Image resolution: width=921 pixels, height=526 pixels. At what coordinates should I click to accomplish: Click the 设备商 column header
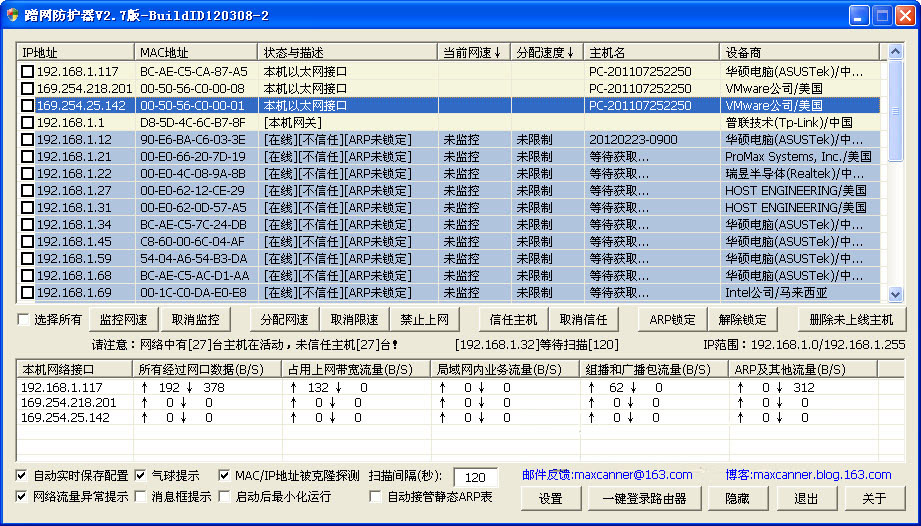798,52
